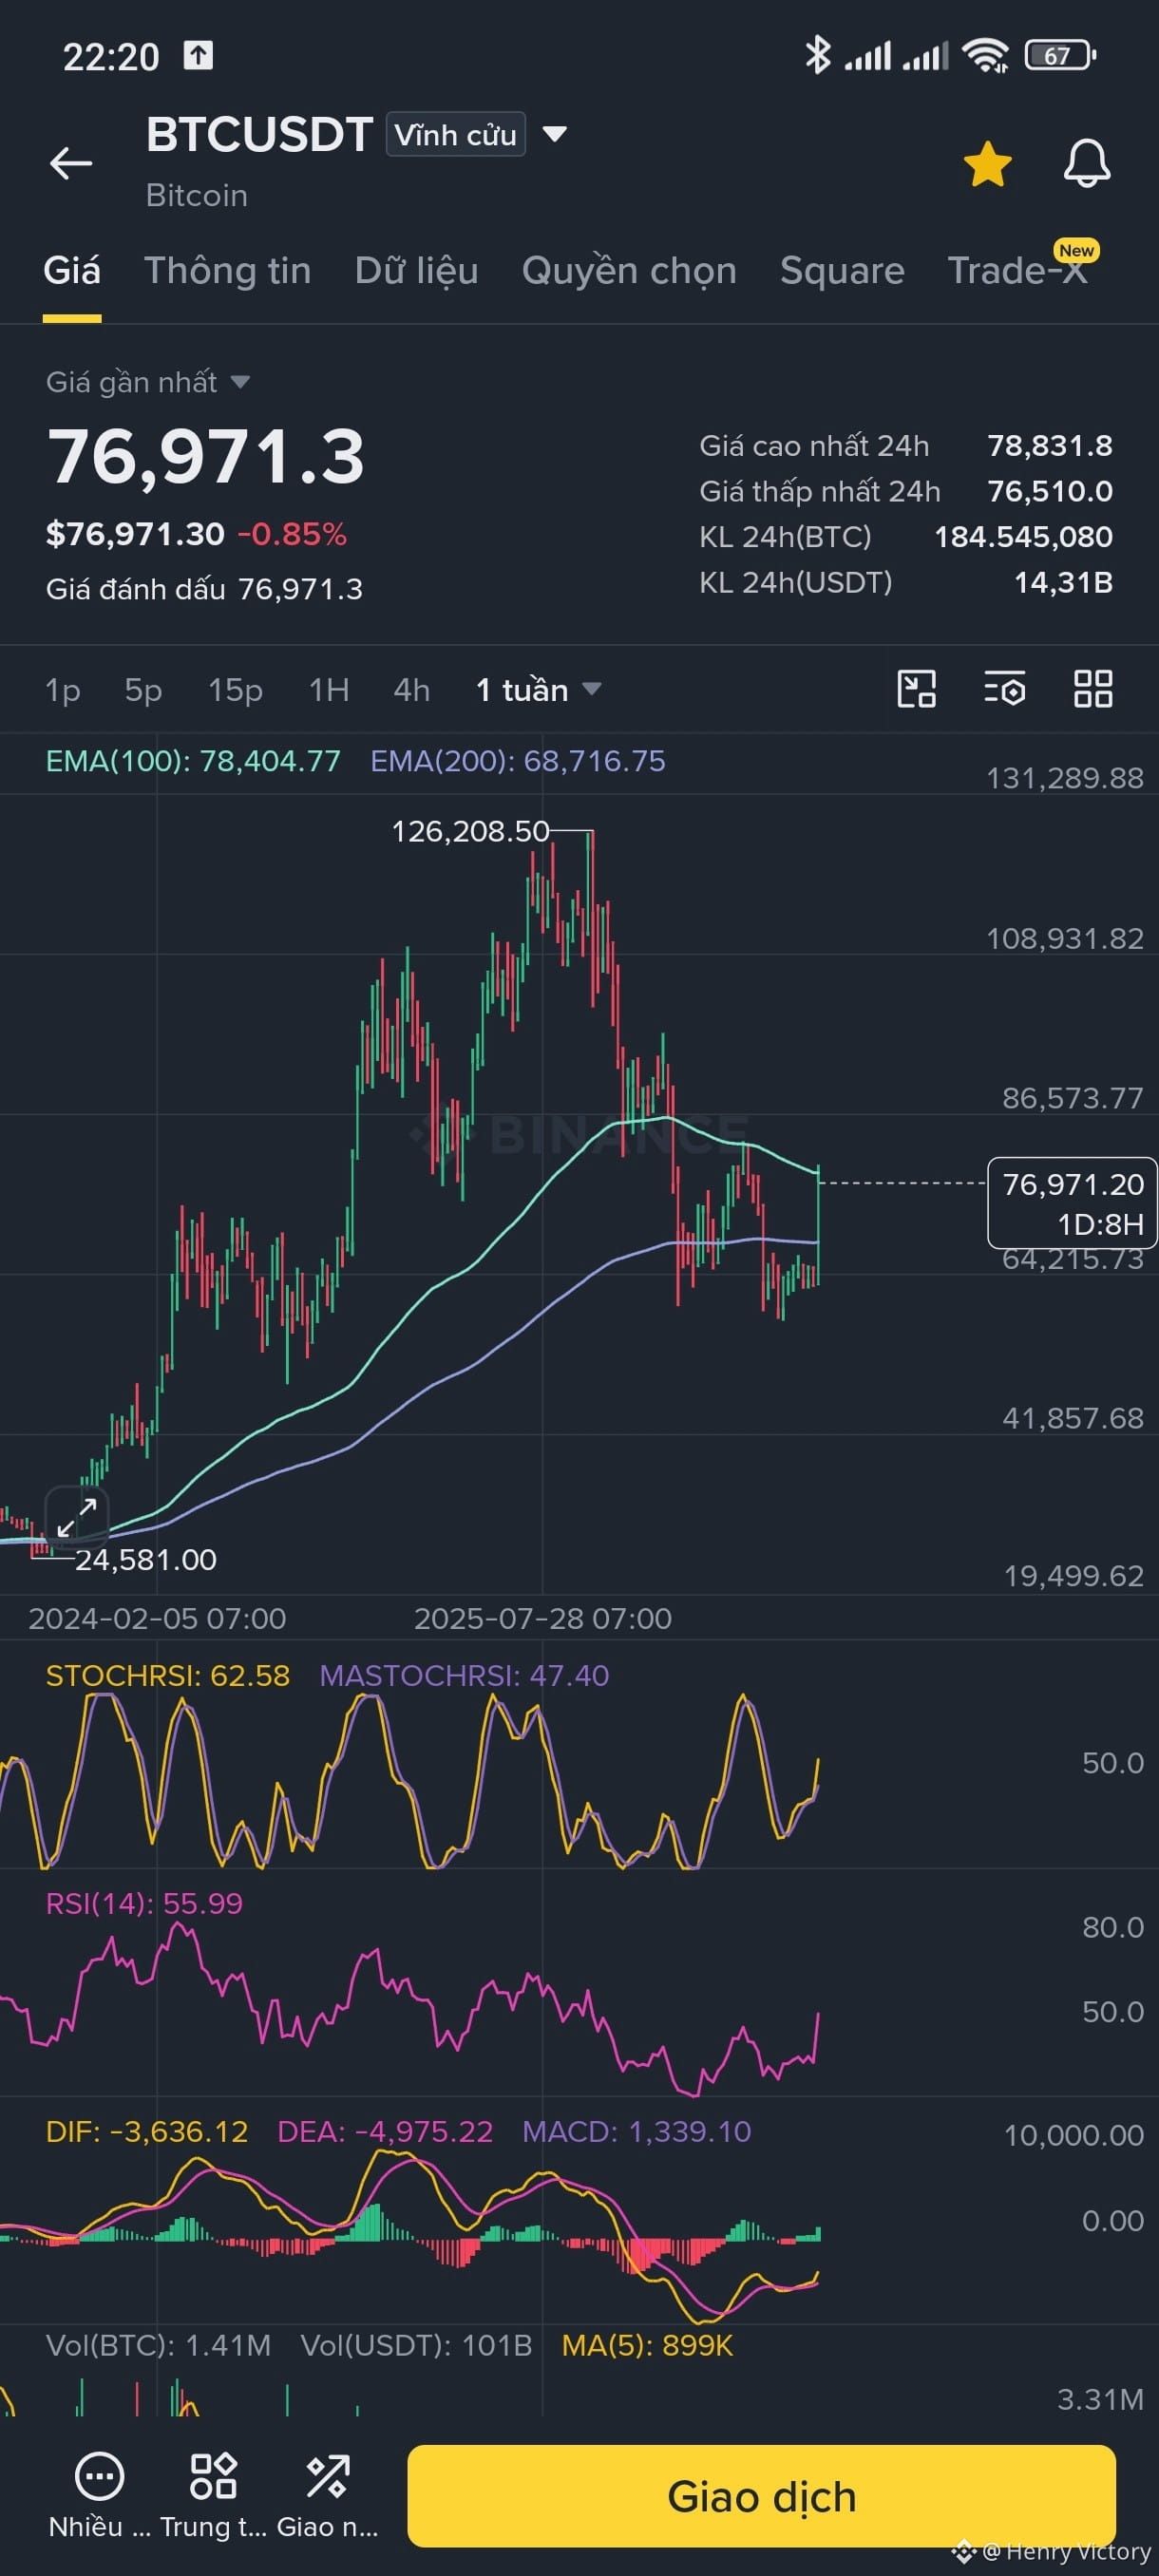1159x2576 pixels.
Task: Open the Quyền chọn tab
Action: pos(629,271)
